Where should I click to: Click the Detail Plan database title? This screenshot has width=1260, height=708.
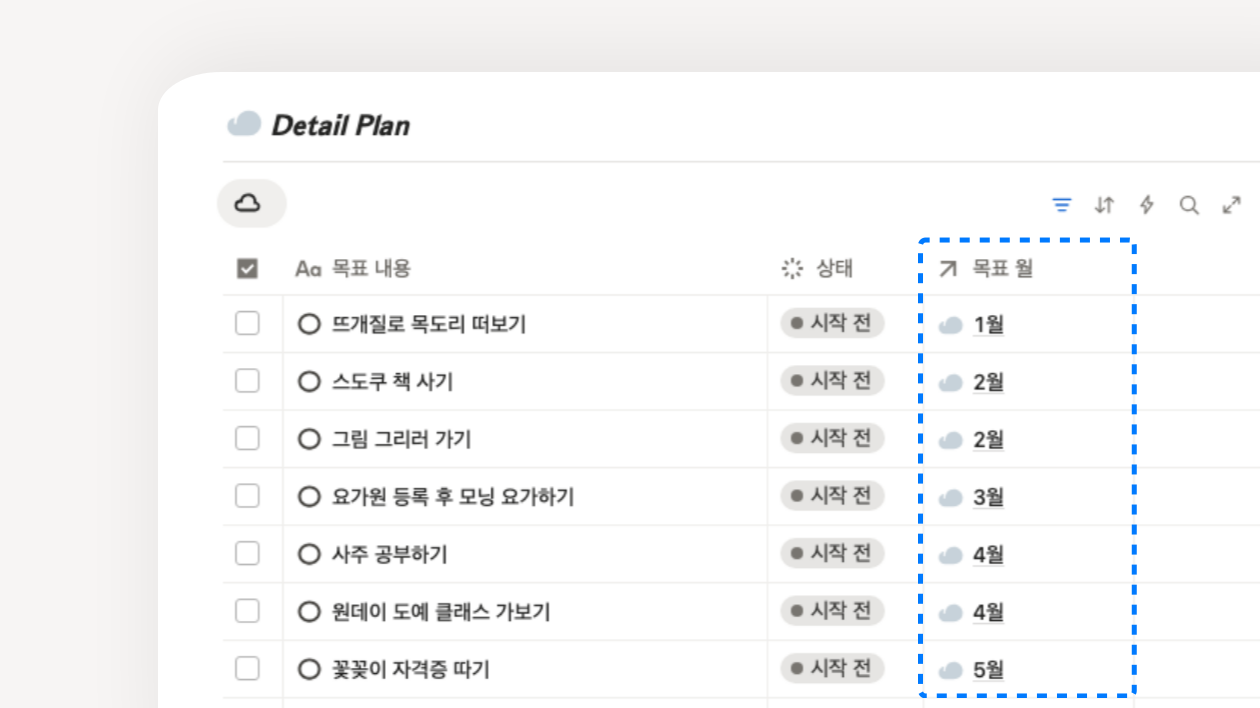coord(340,125)
